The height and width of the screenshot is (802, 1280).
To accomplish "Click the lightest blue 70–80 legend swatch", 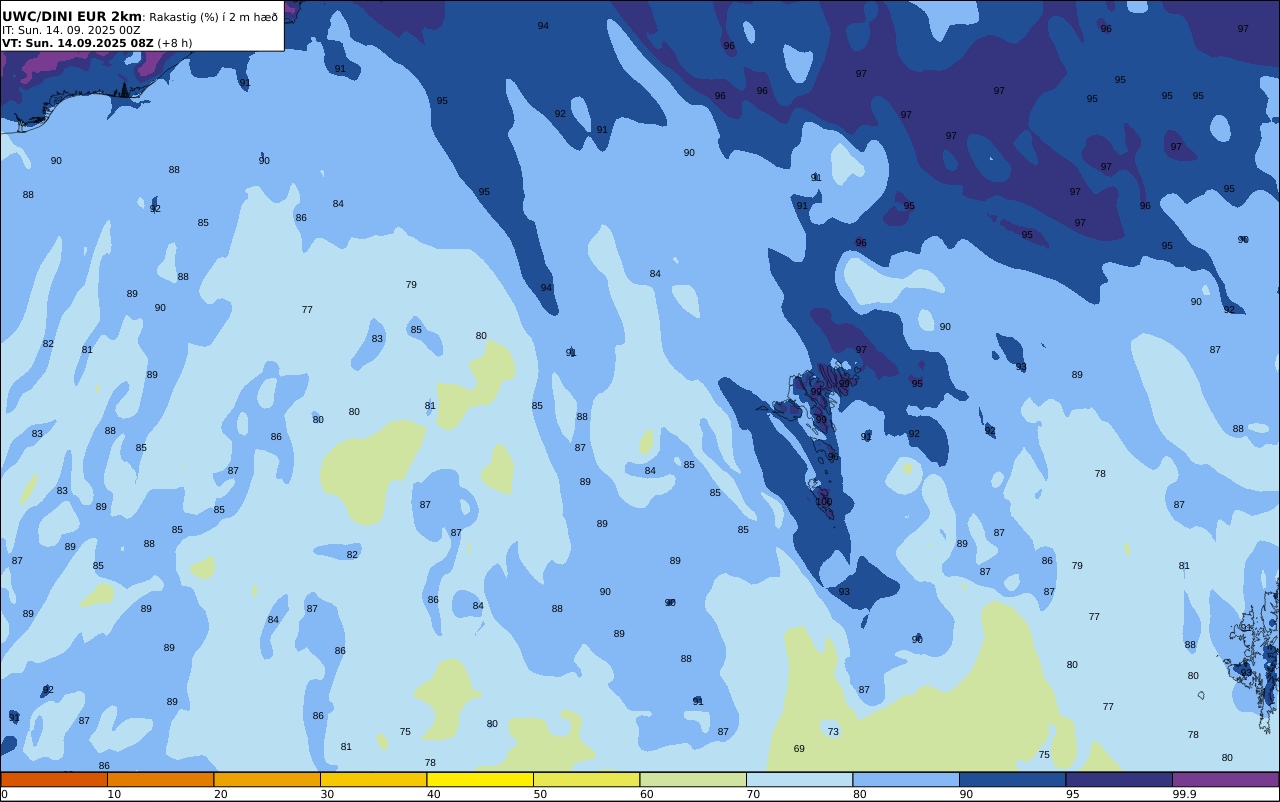I will (799, 779).
